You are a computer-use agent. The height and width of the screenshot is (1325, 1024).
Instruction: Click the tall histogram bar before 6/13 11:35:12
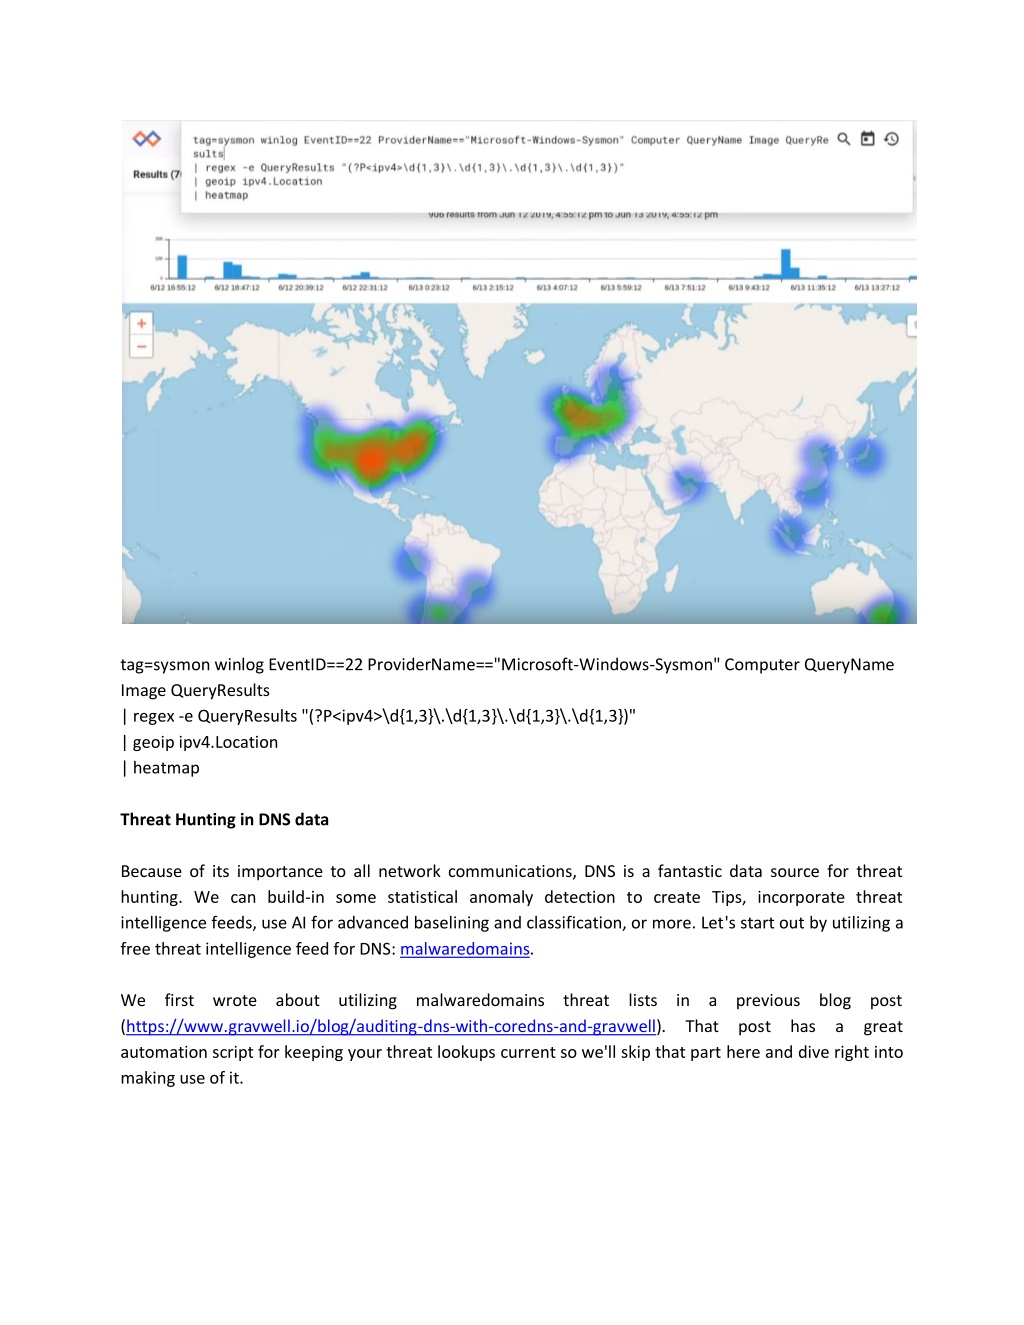click(x=786, y=263)
